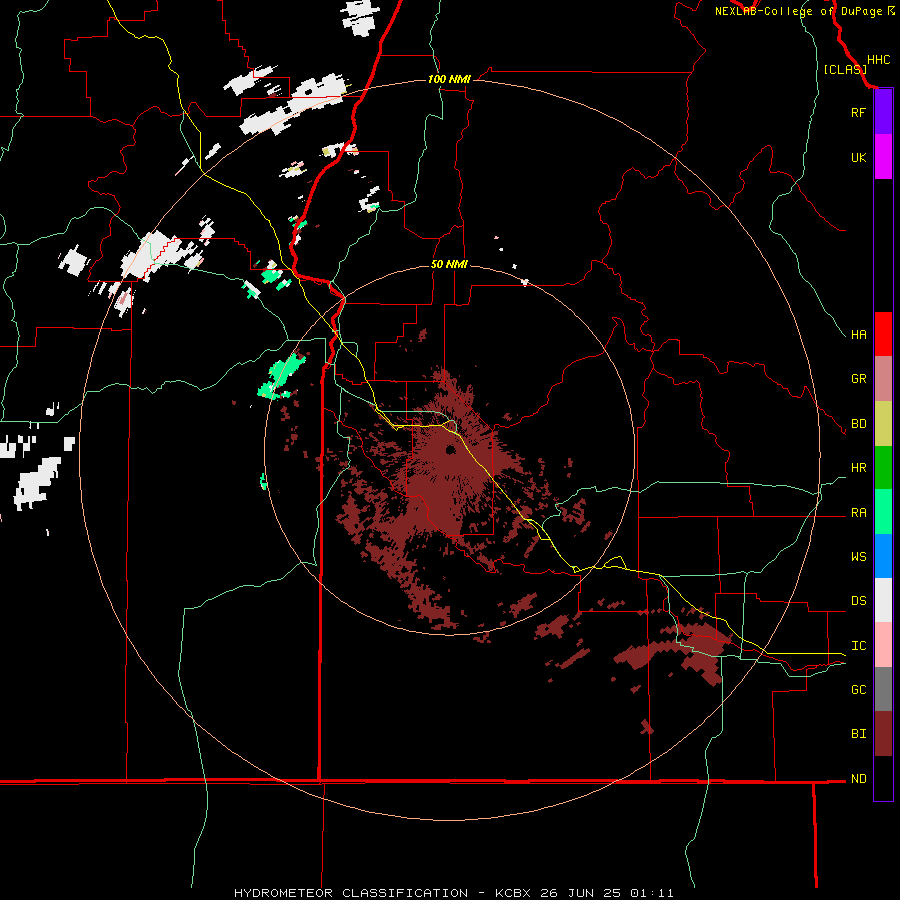
Task: Click the HYDROMETEOR CLASSIFICATION title text
Action: pos(351,893)
